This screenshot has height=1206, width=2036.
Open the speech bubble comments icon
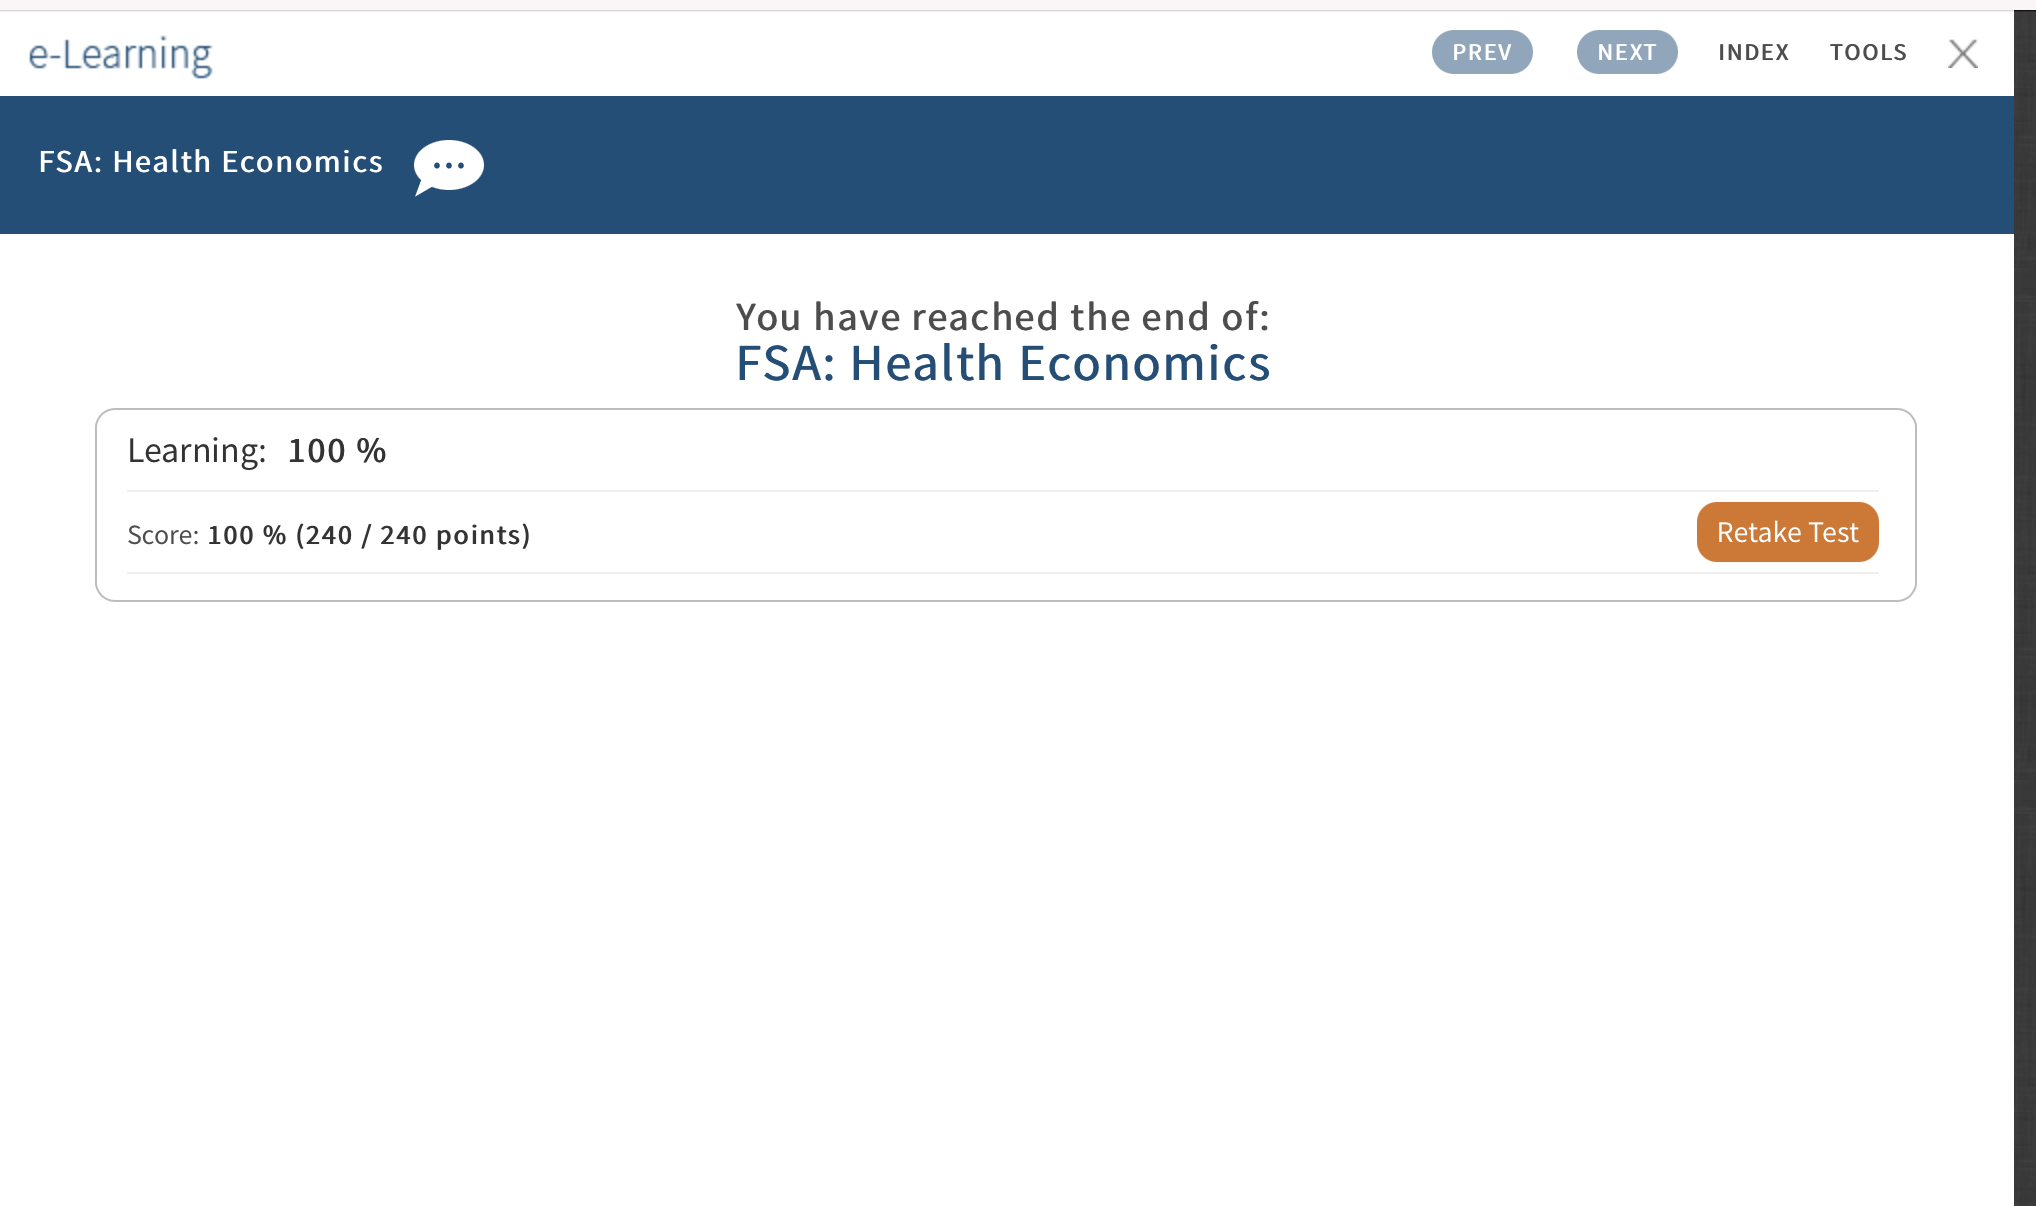(x=449, y=166)
